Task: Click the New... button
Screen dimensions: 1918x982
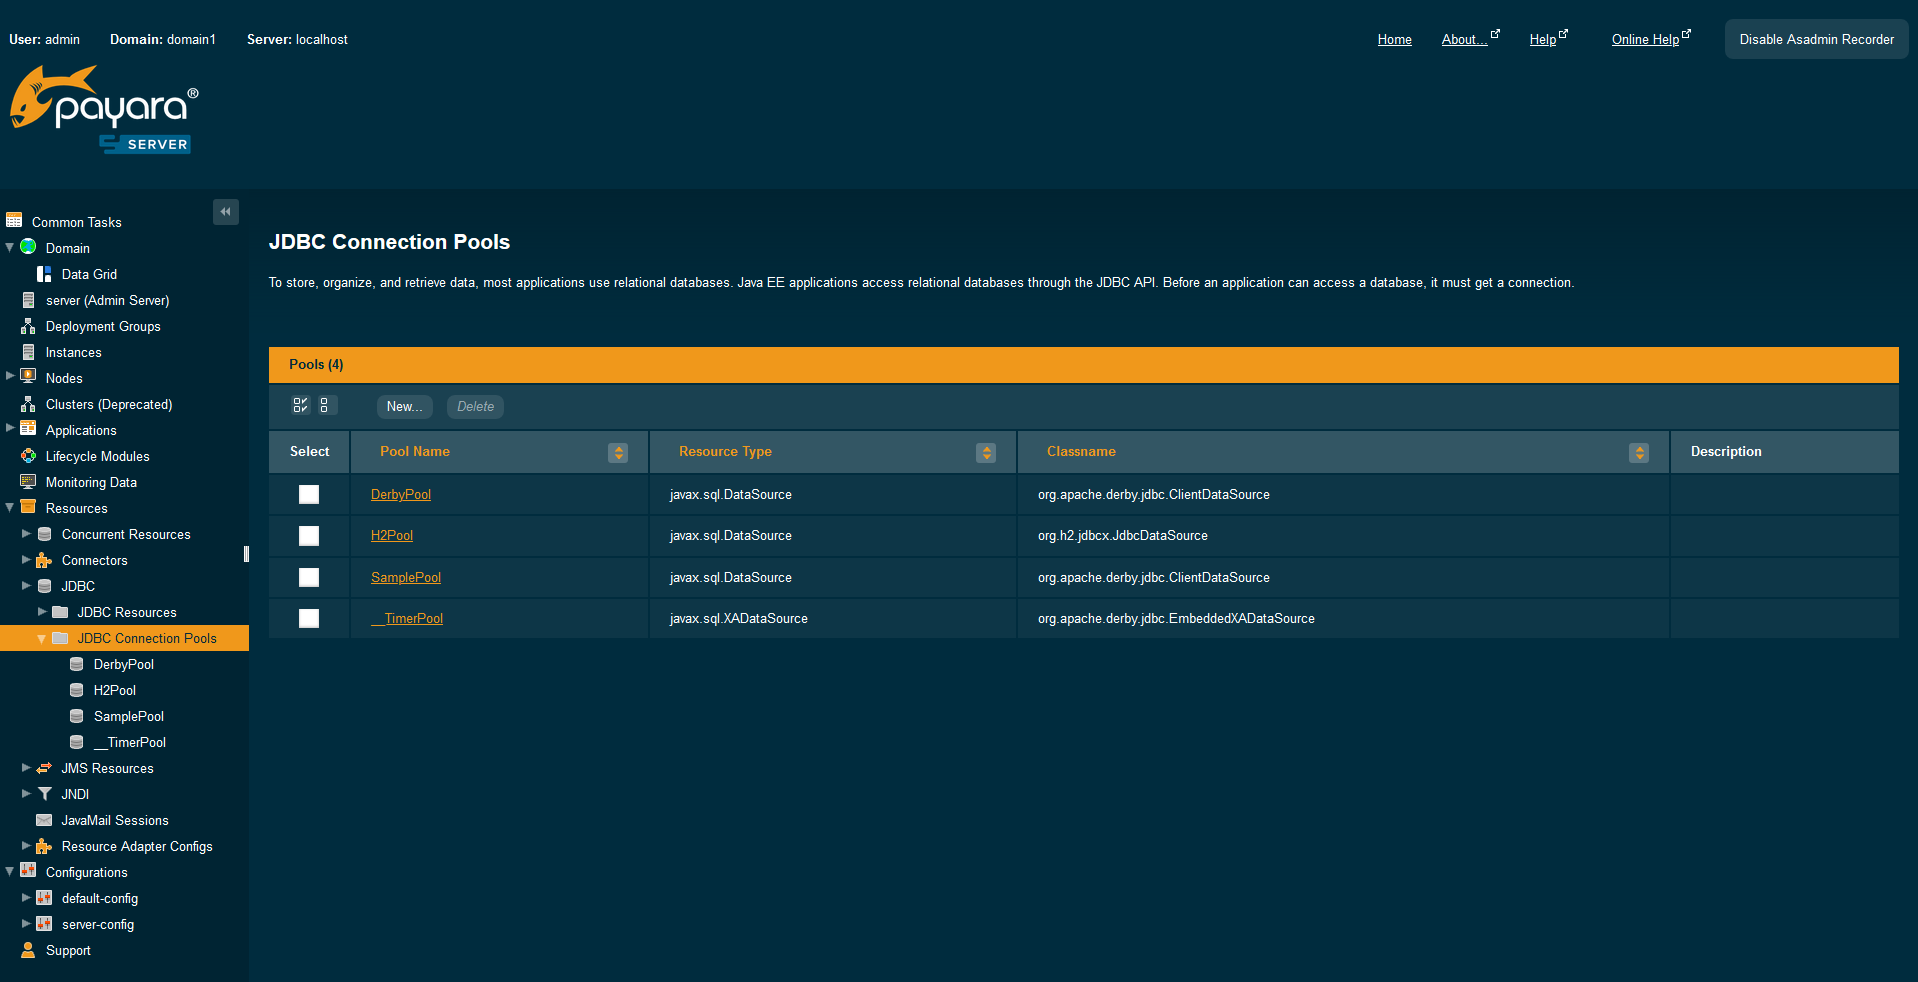Action: coord(404,406)
